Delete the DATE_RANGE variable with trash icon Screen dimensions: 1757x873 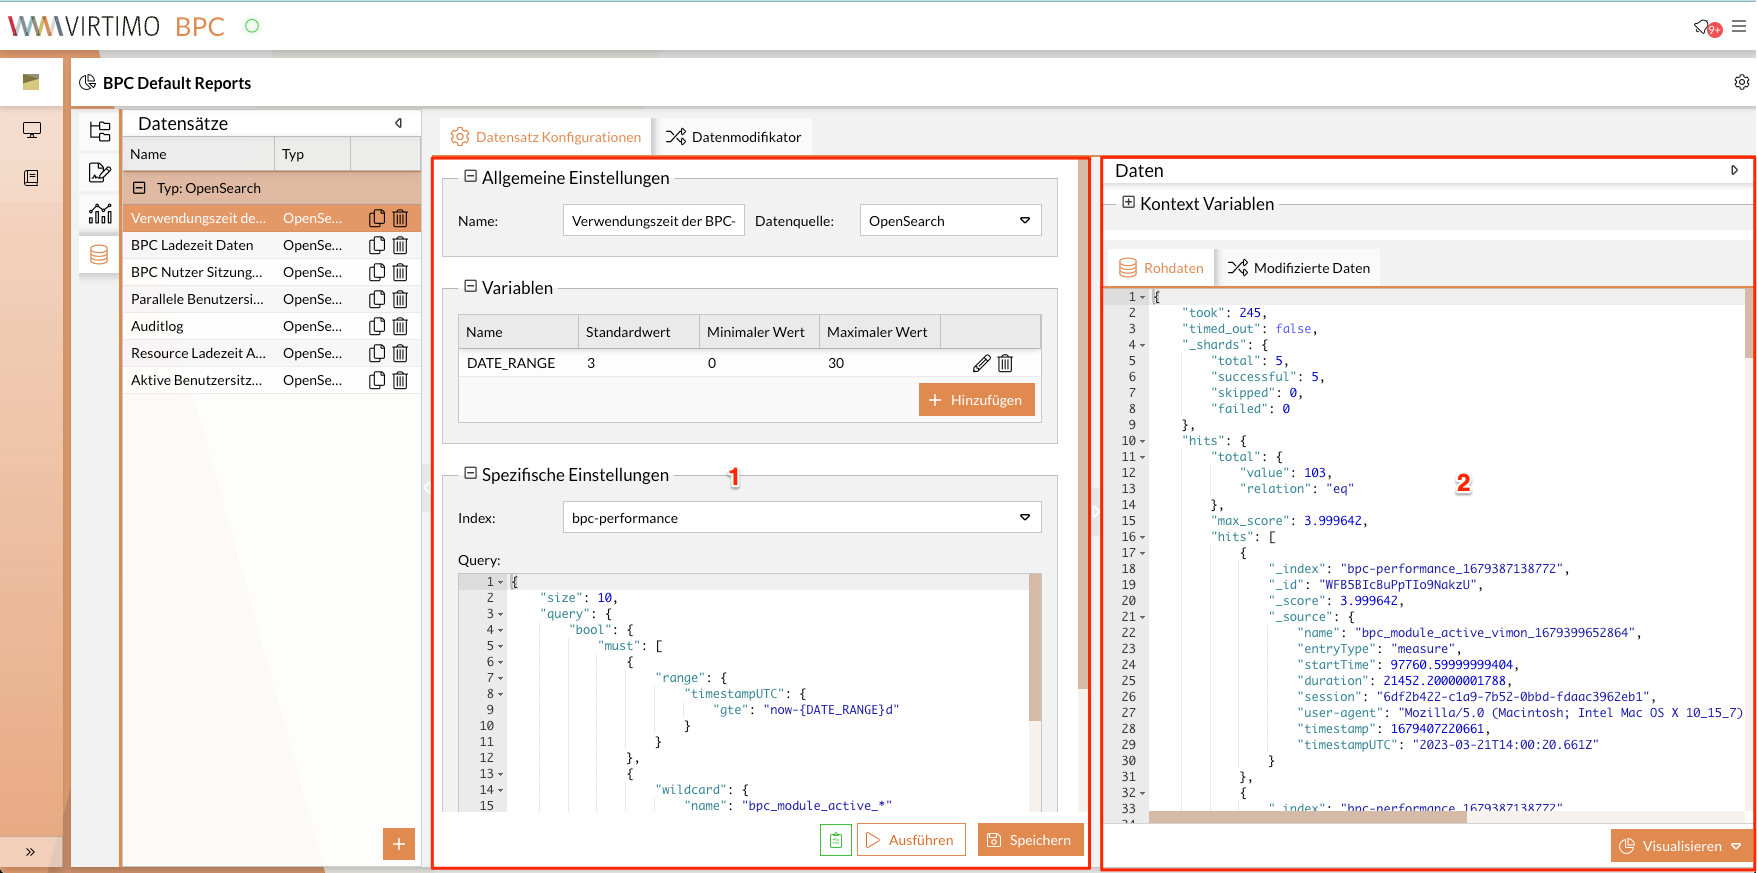pos(1005,363)
